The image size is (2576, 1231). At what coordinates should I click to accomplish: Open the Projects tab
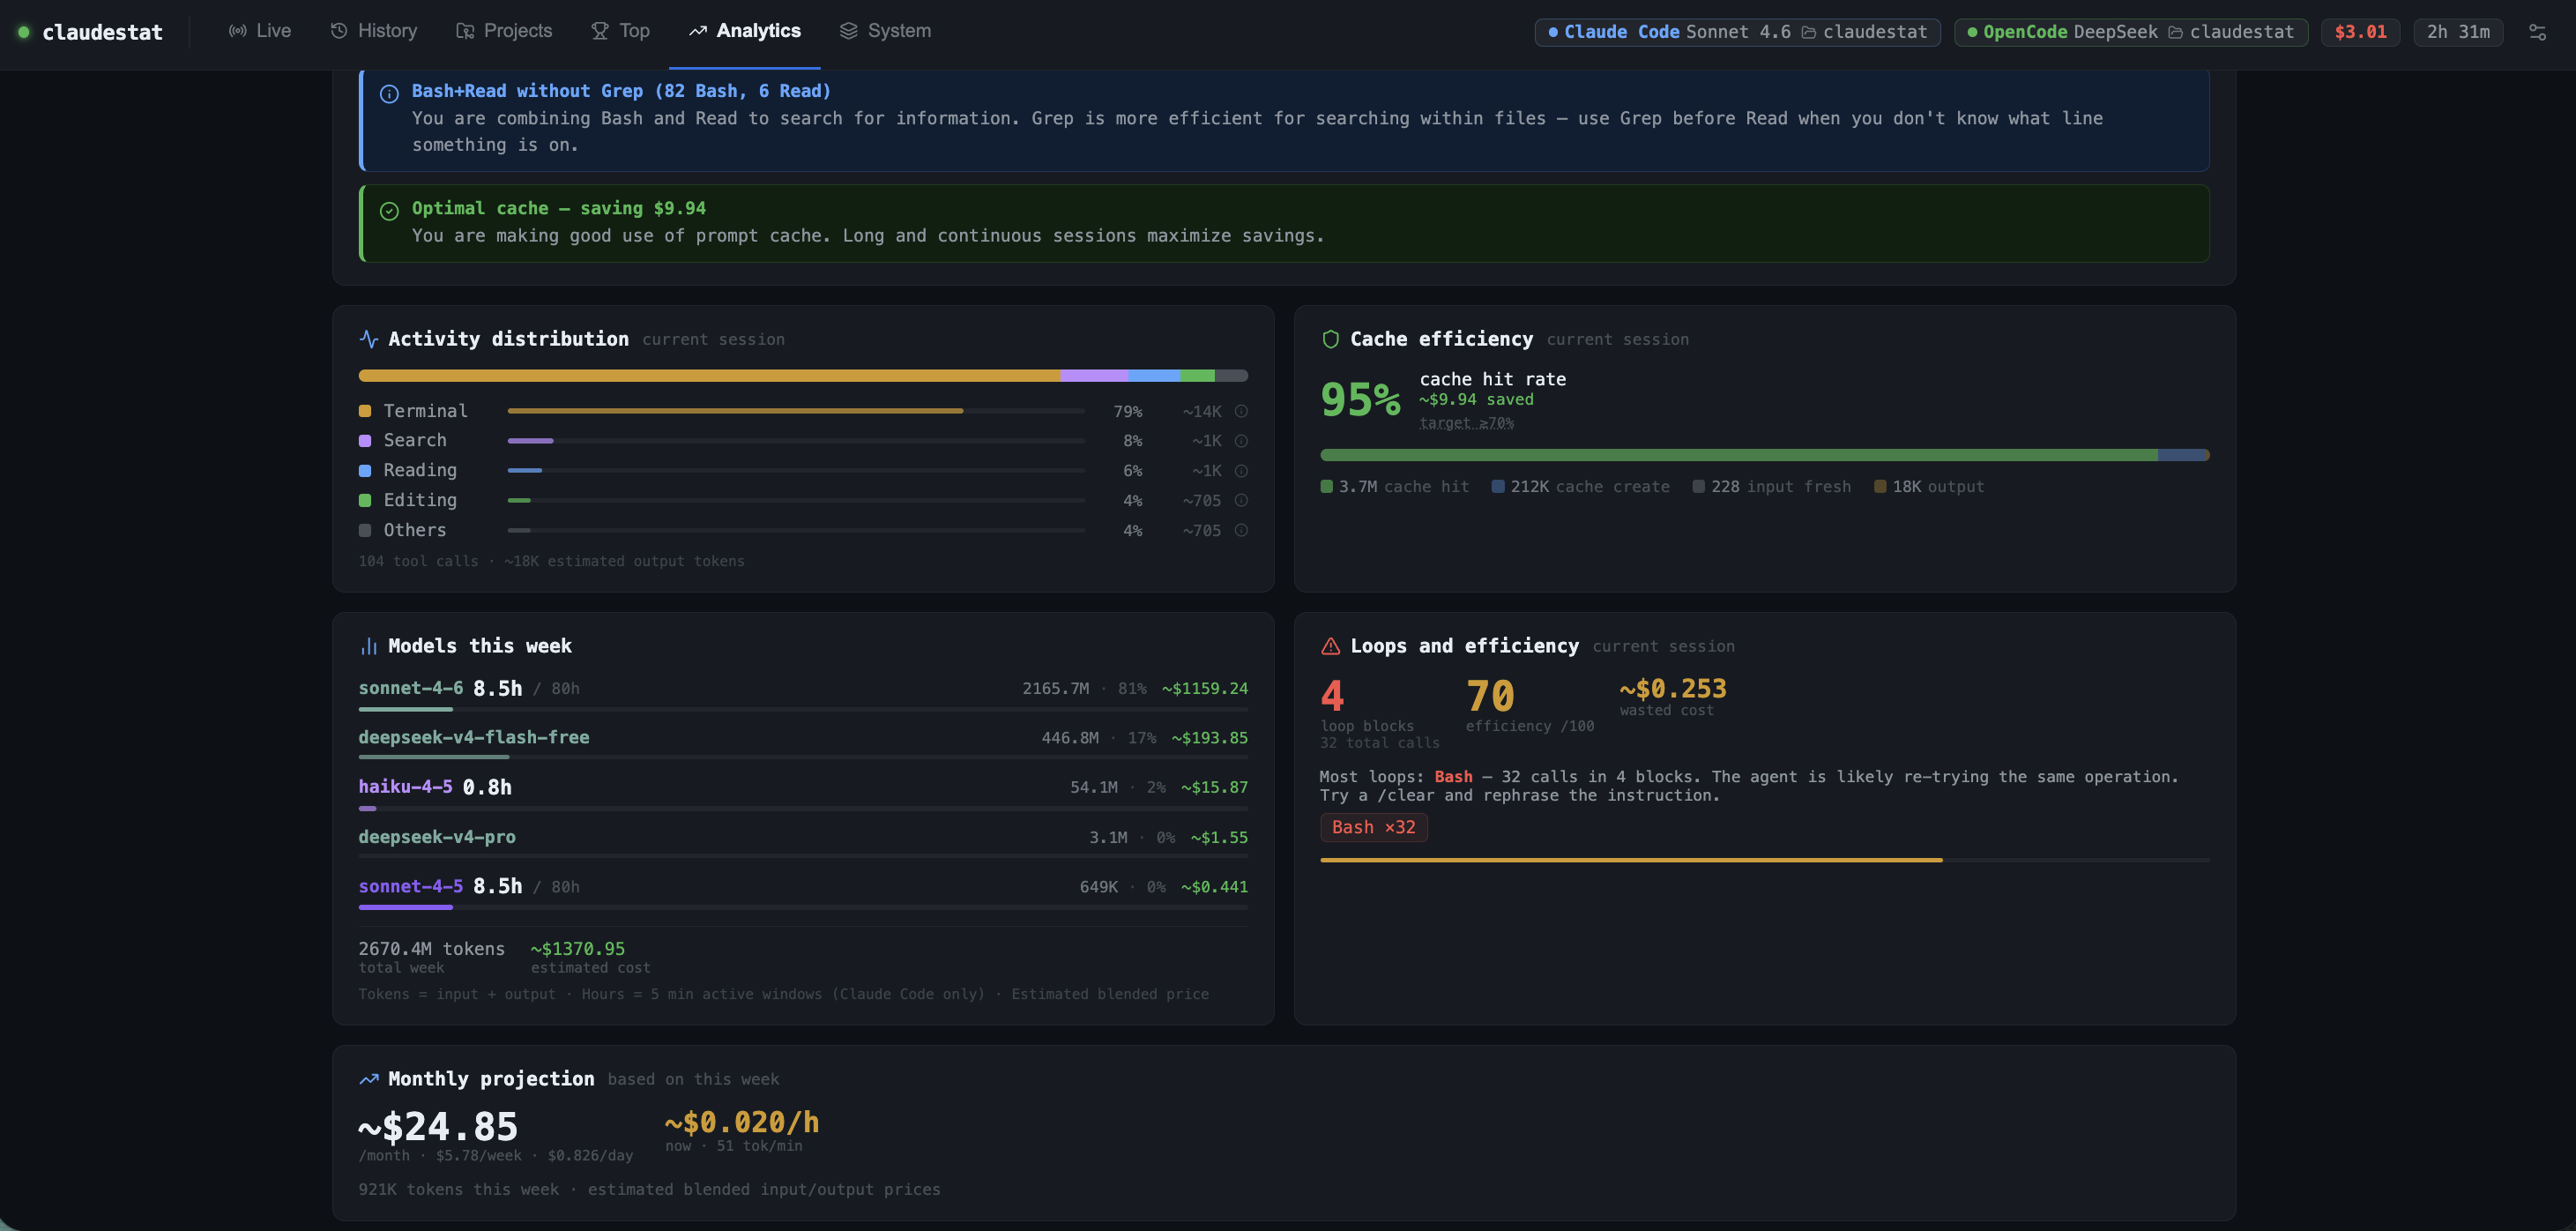click(x=504, y=31)
